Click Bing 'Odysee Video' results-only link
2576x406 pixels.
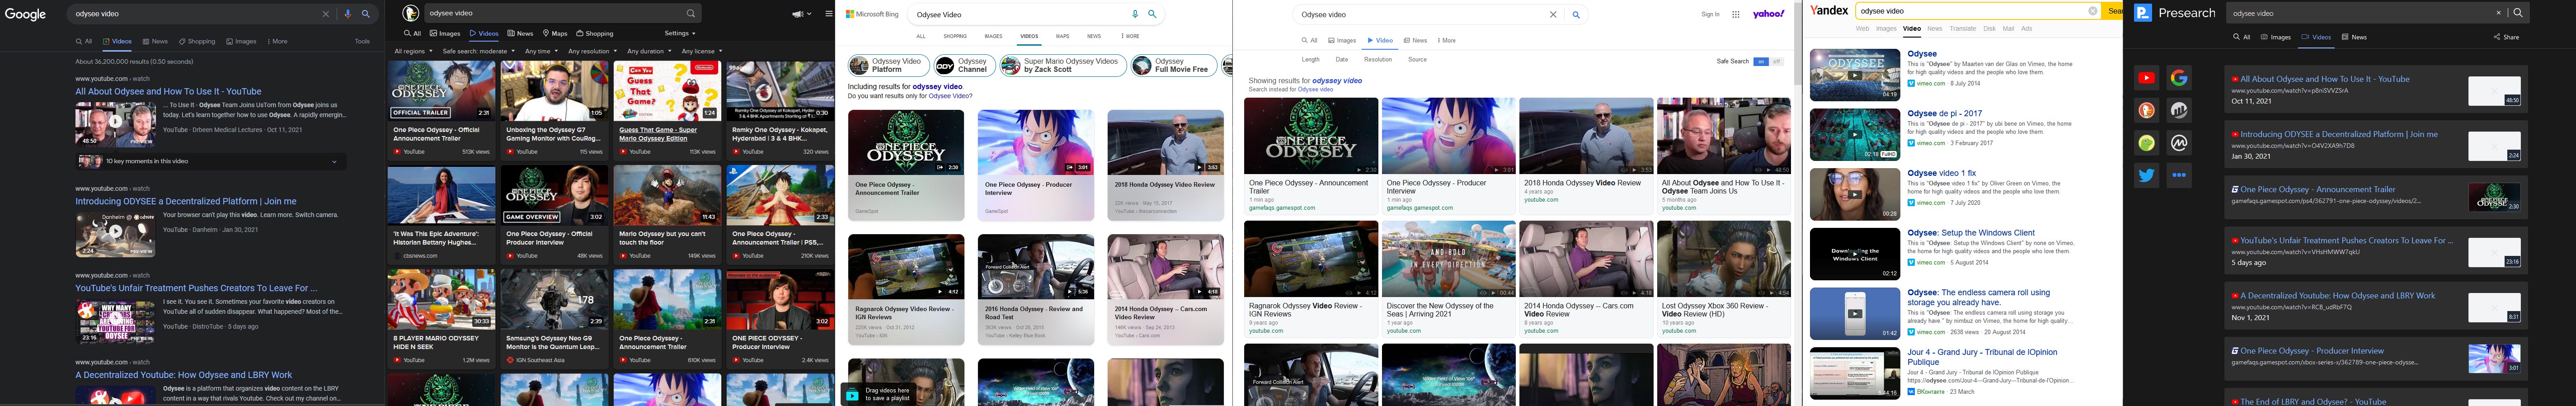tap(950, 96)
